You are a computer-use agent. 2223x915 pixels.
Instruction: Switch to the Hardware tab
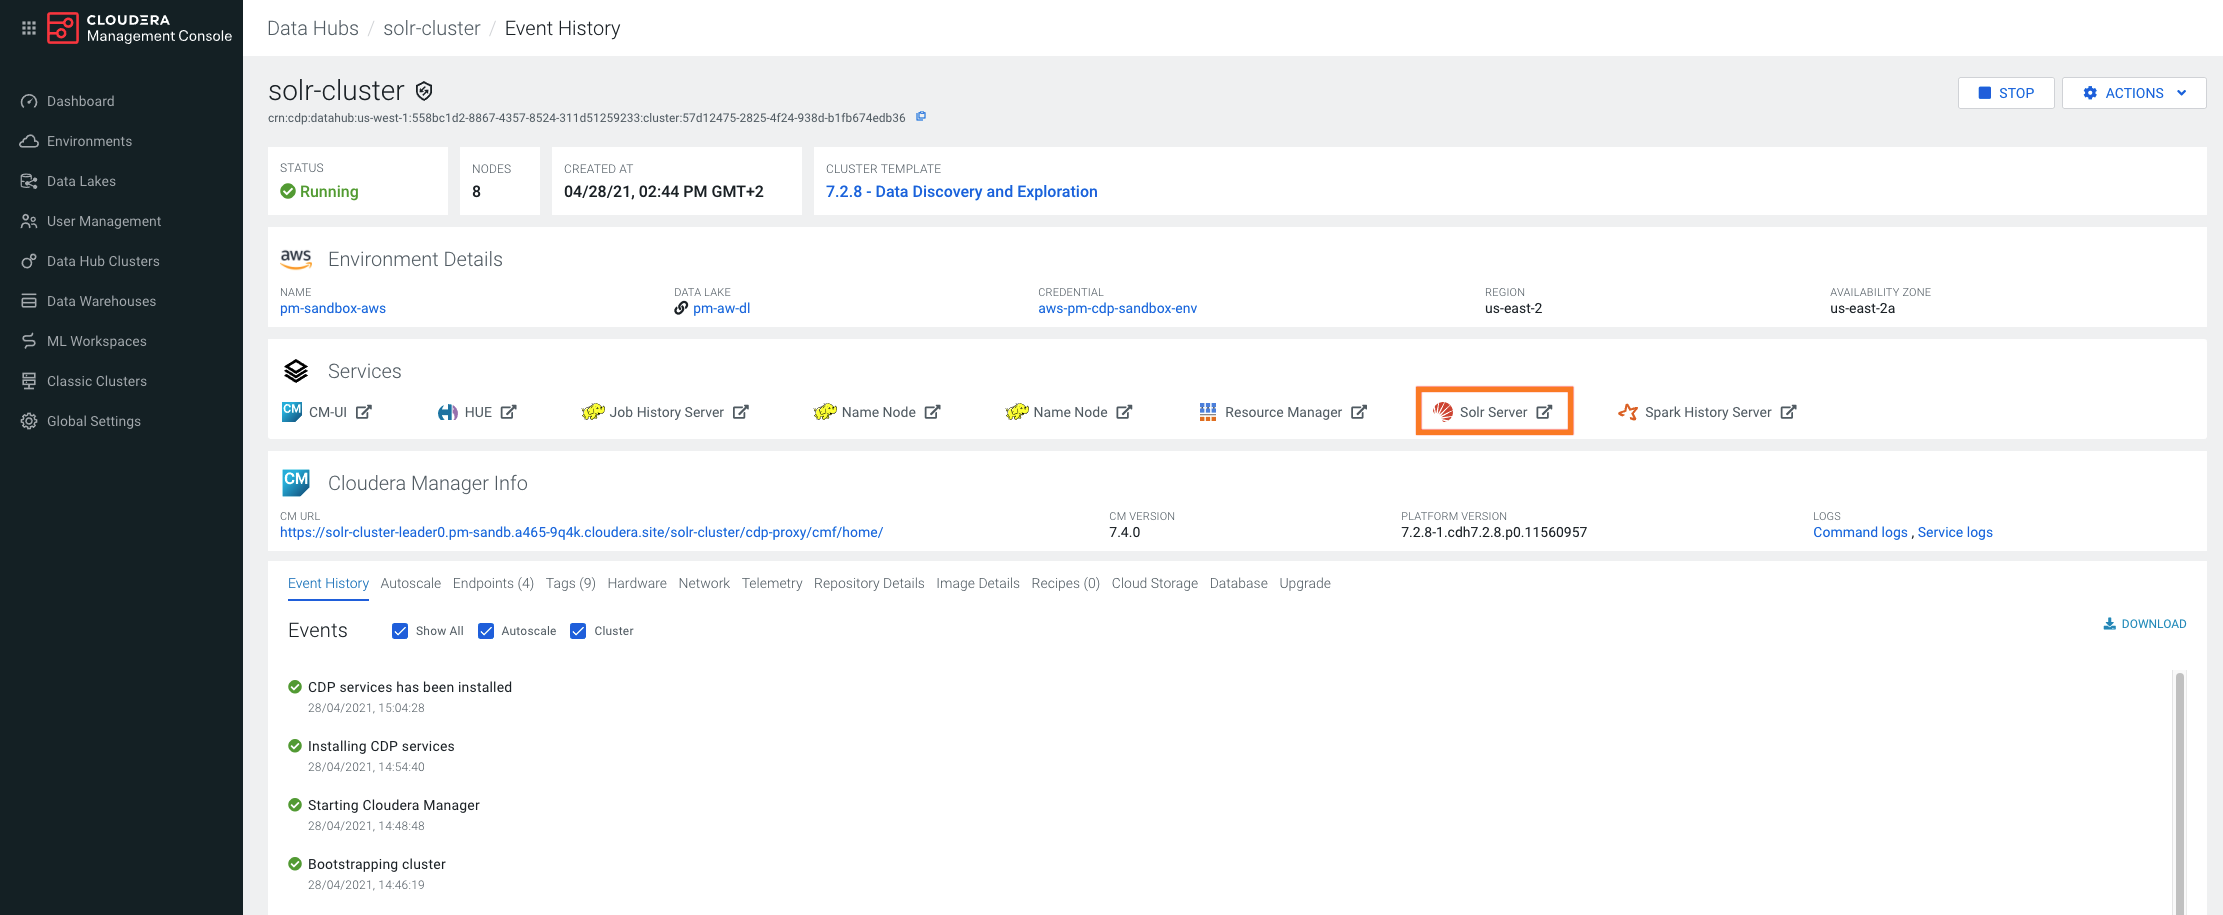(636, 584)
